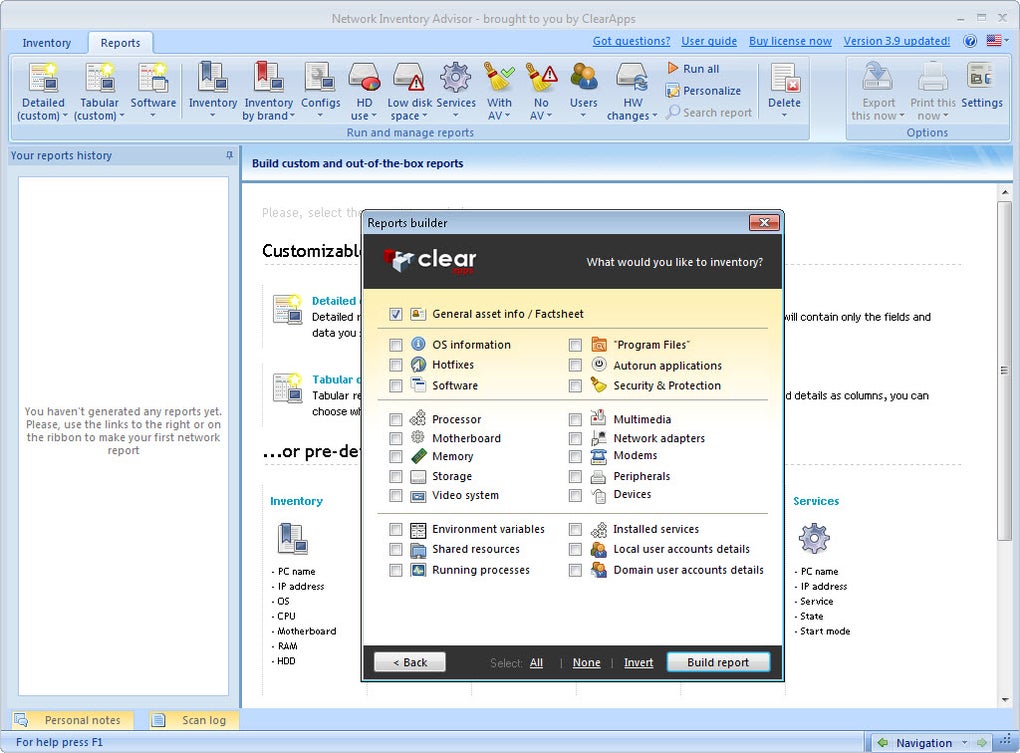Click the Print this now icon
1020x753 pixels.
pyautogui.click(x=933, y=77)
